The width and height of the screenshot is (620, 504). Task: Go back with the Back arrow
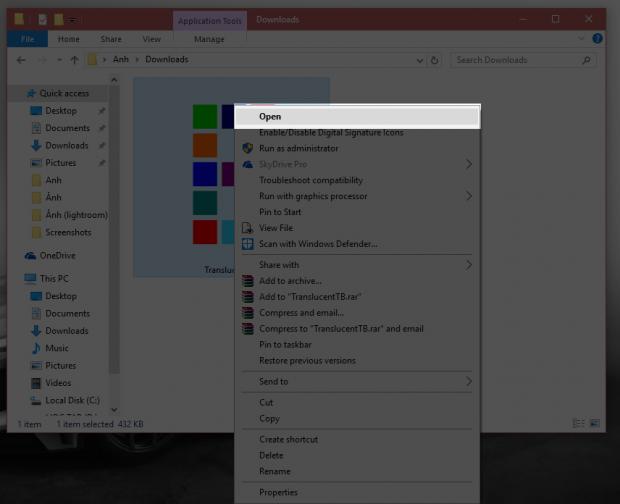[x=21, y=60]
